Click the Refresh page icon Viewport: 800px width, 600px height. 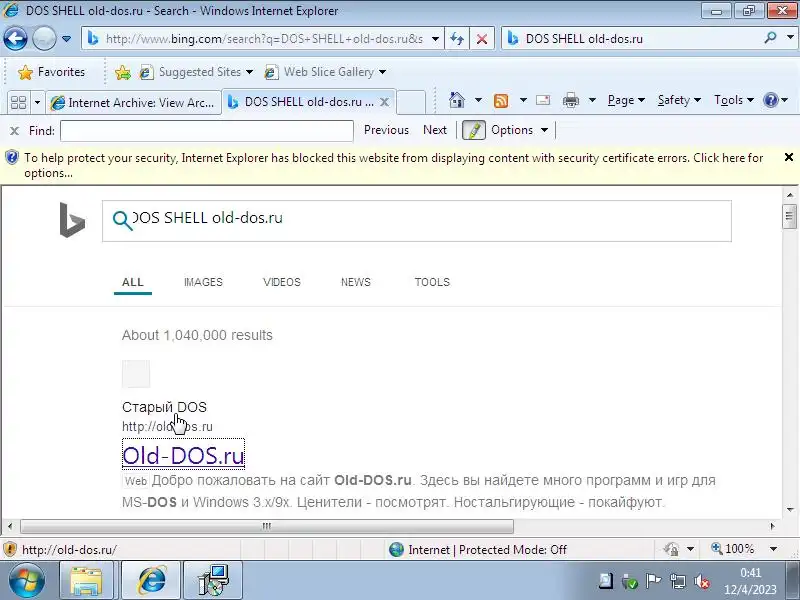457,39
